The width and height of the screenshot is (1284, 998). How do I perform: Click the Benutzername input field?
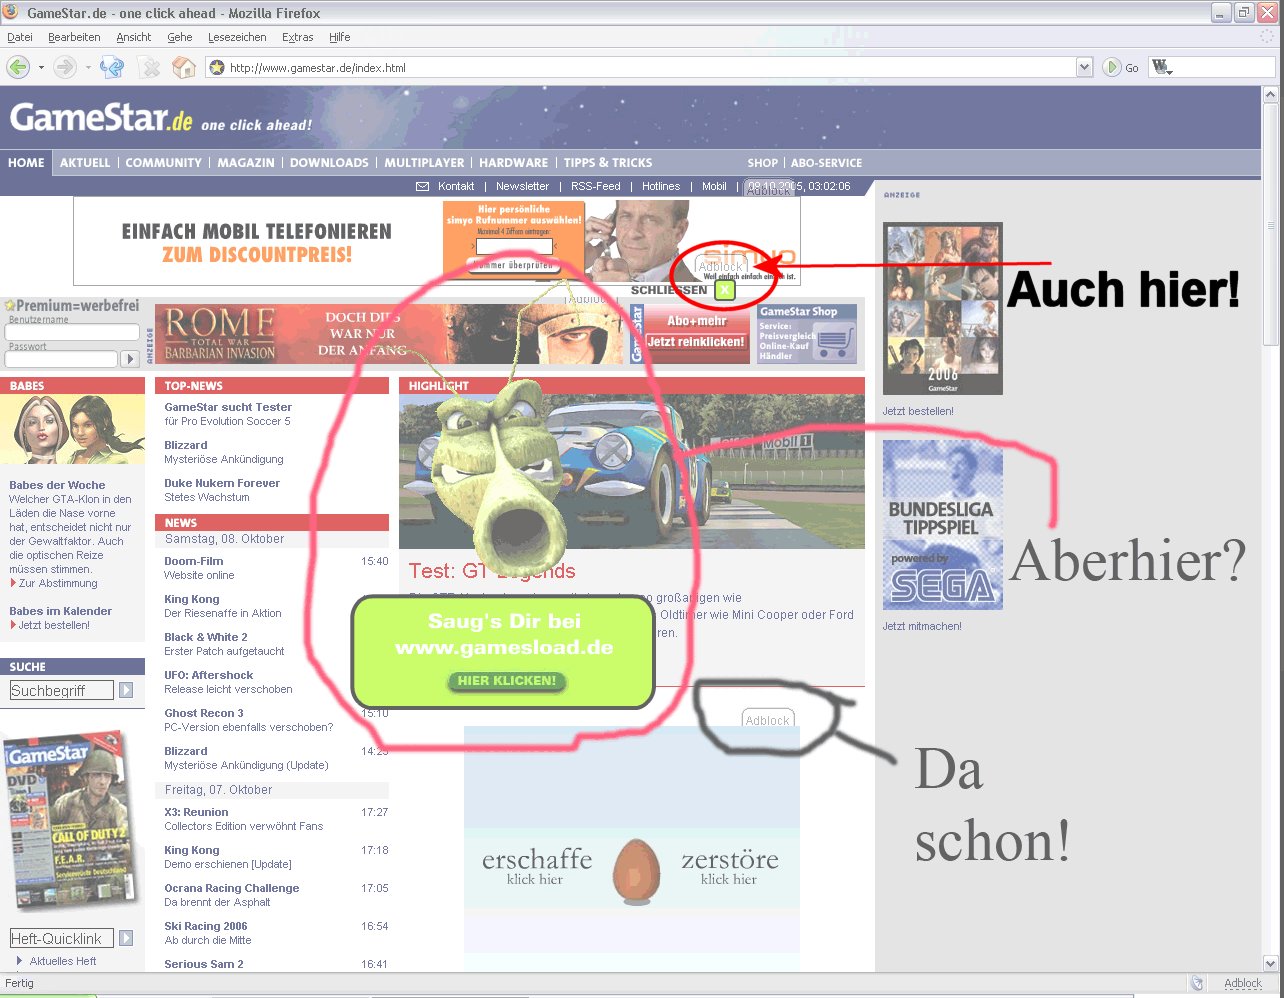coord(73,333)
